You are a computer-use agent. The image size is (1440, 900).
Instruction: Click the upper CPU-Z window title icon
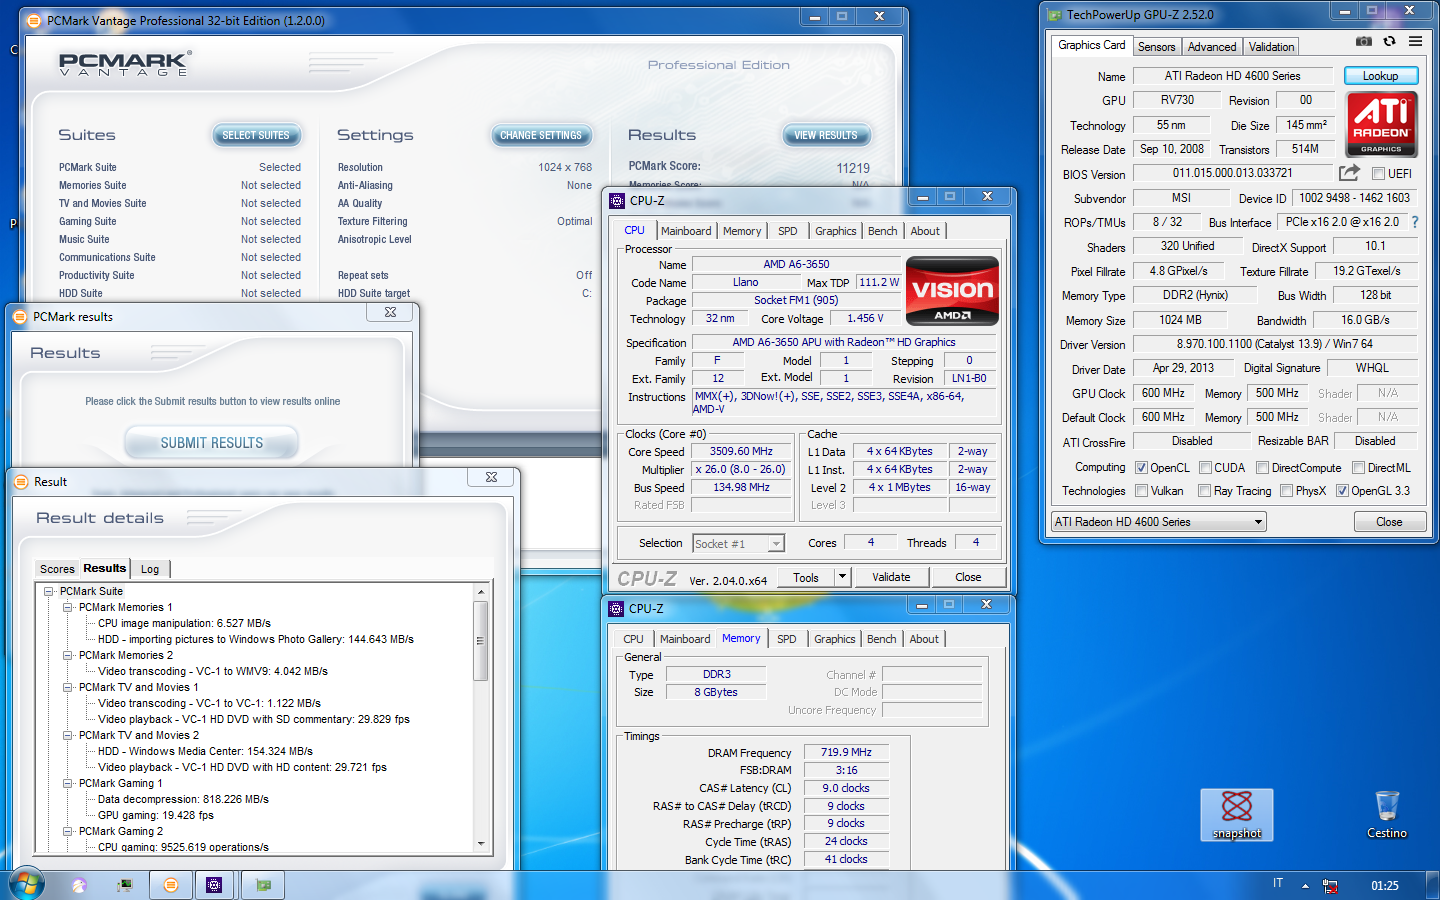pos(617,200)
